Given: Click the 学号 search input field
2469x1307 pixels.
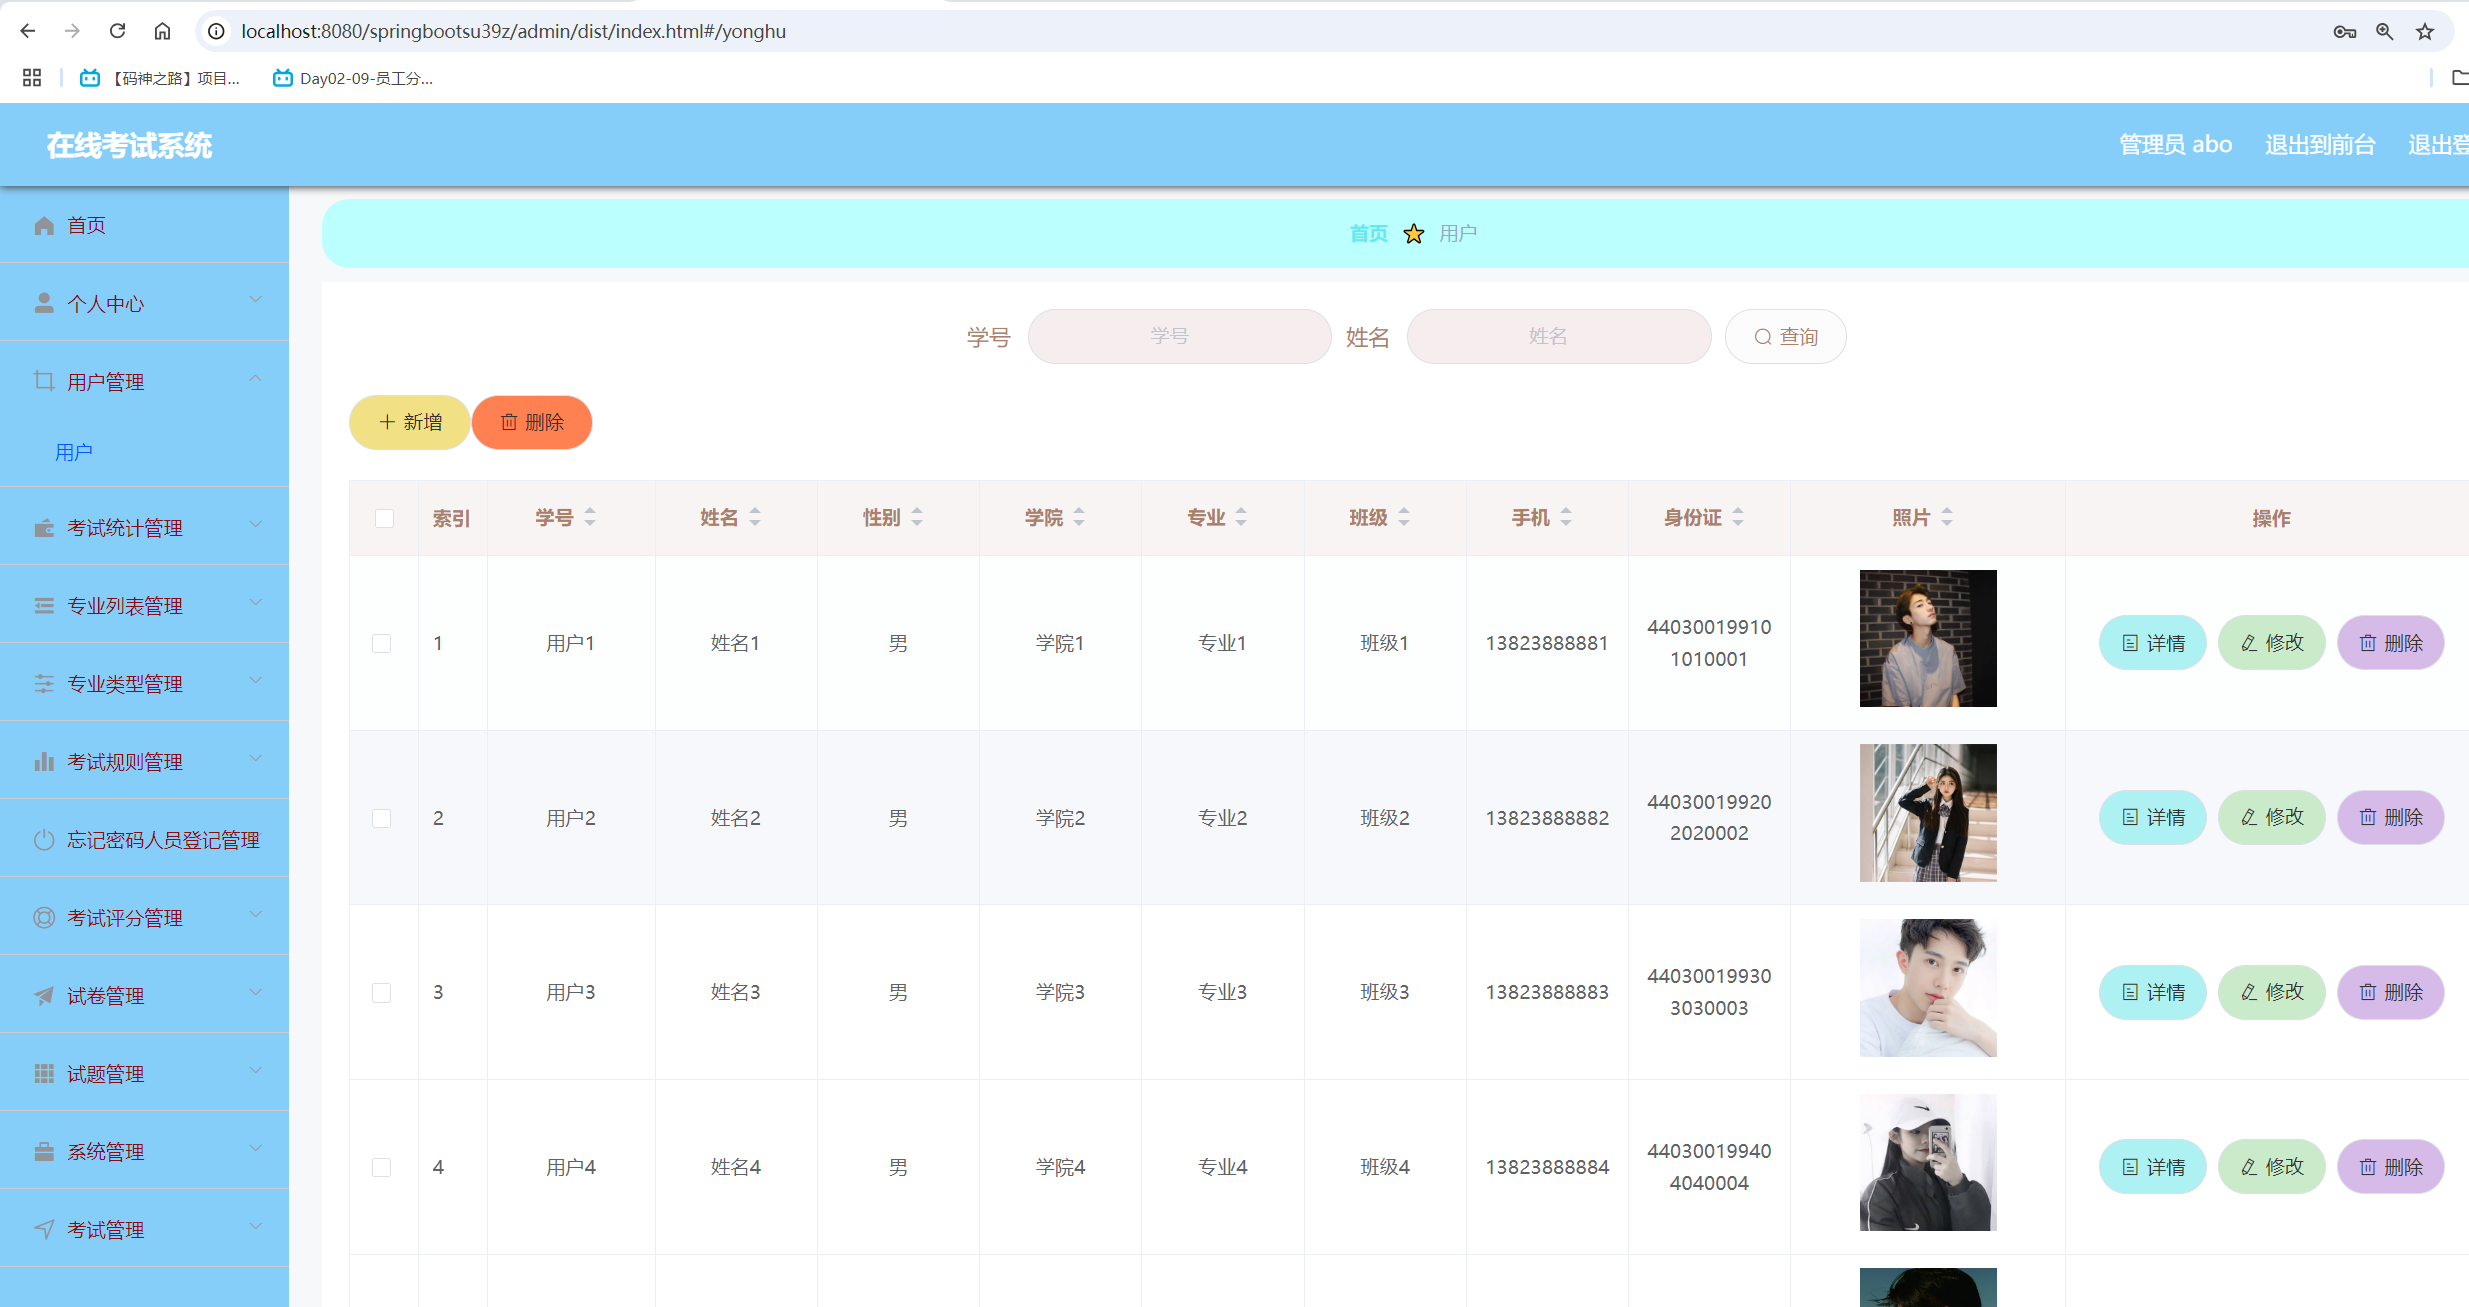Looking at the screenshot, I should click(x=1179, y=336).
